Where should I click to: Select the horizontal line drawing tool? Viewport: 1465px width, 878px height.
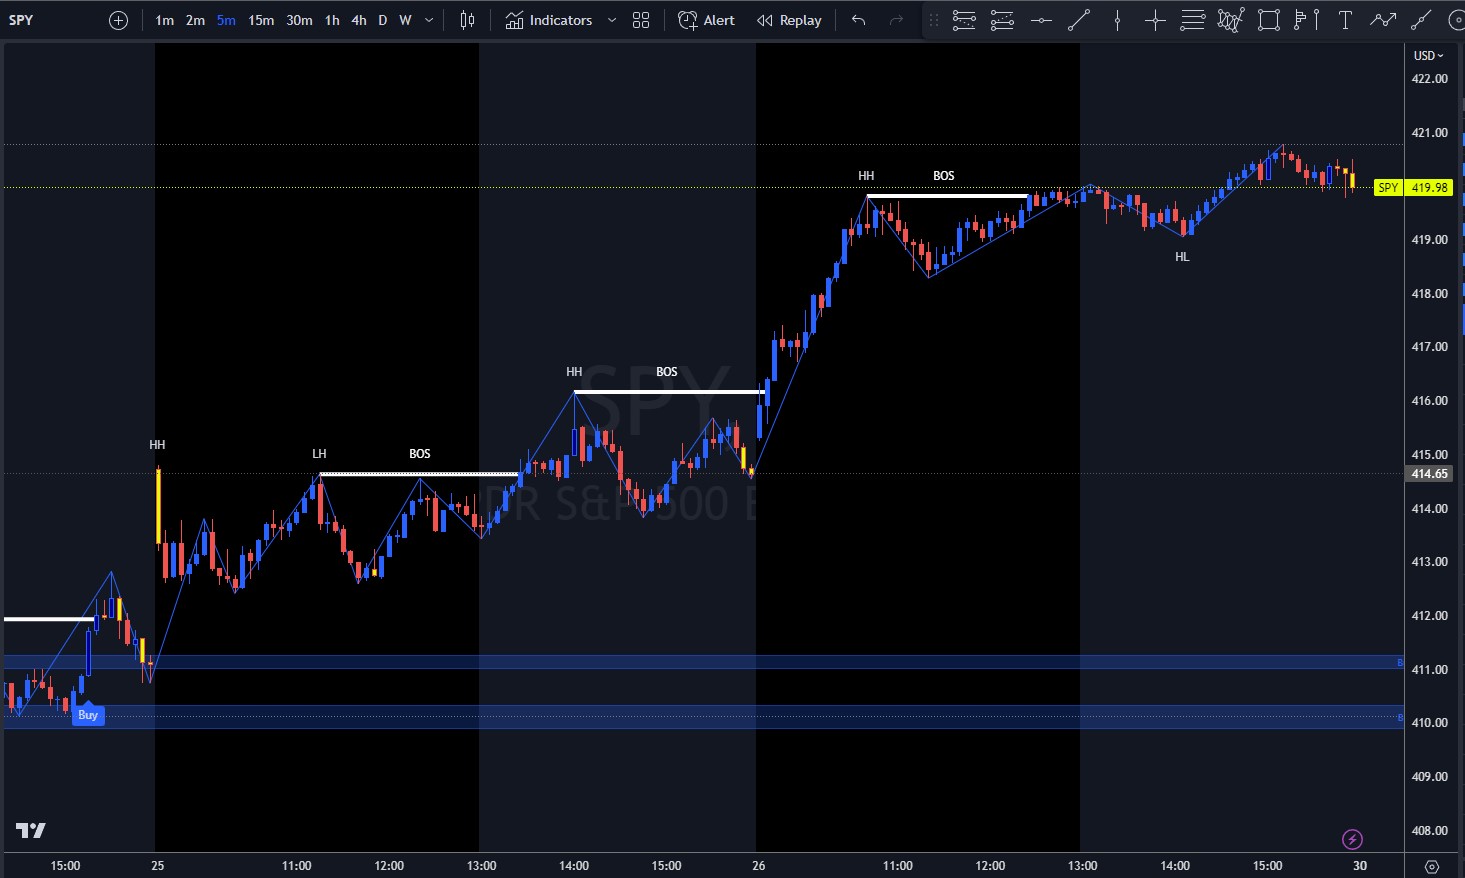point(1041,20)
